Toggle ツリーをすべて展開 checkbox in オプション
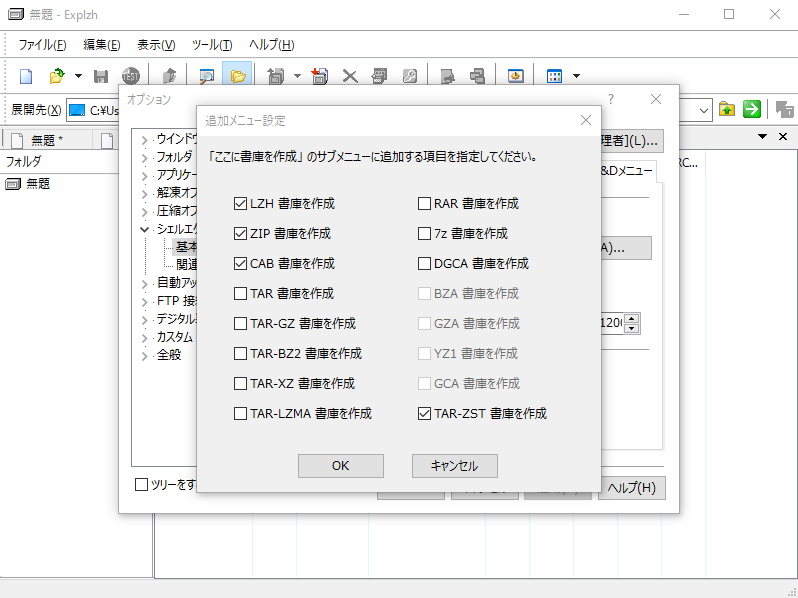Screen dimensions: 798x598 point(141,485)
